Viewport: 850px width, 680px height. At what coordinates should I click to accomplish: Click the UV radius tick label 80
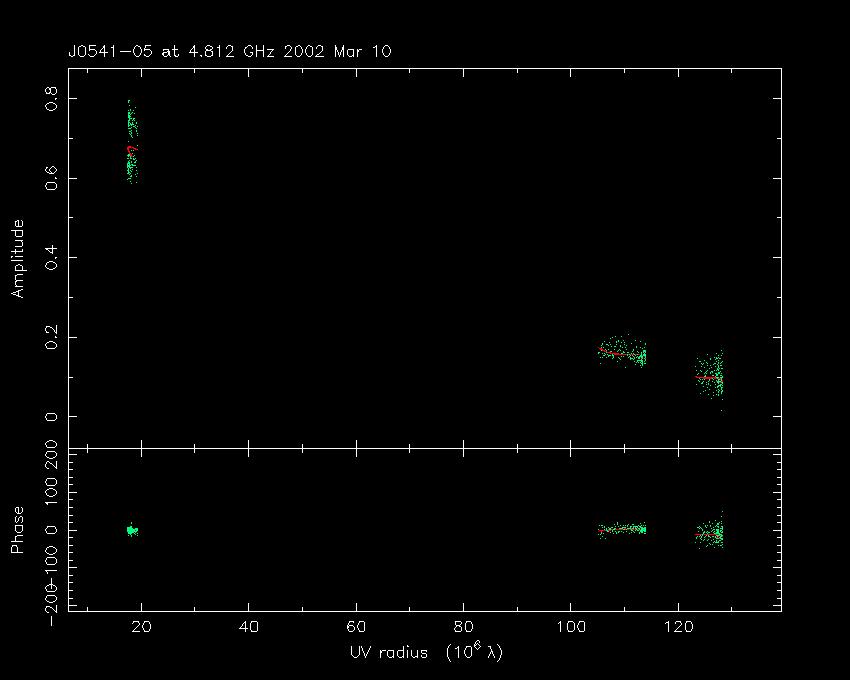coord(463,627)
